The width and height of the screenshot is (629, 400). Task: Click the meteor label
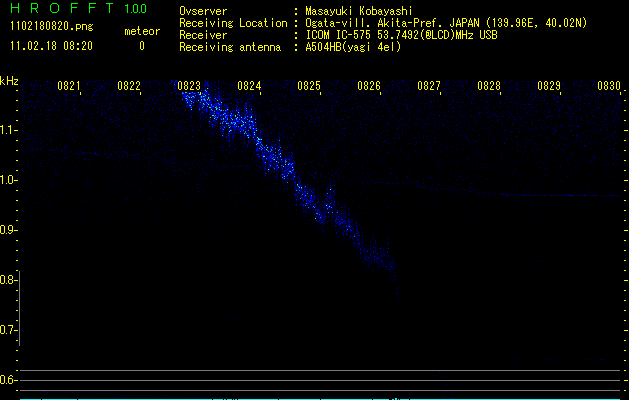click(142, 31)
